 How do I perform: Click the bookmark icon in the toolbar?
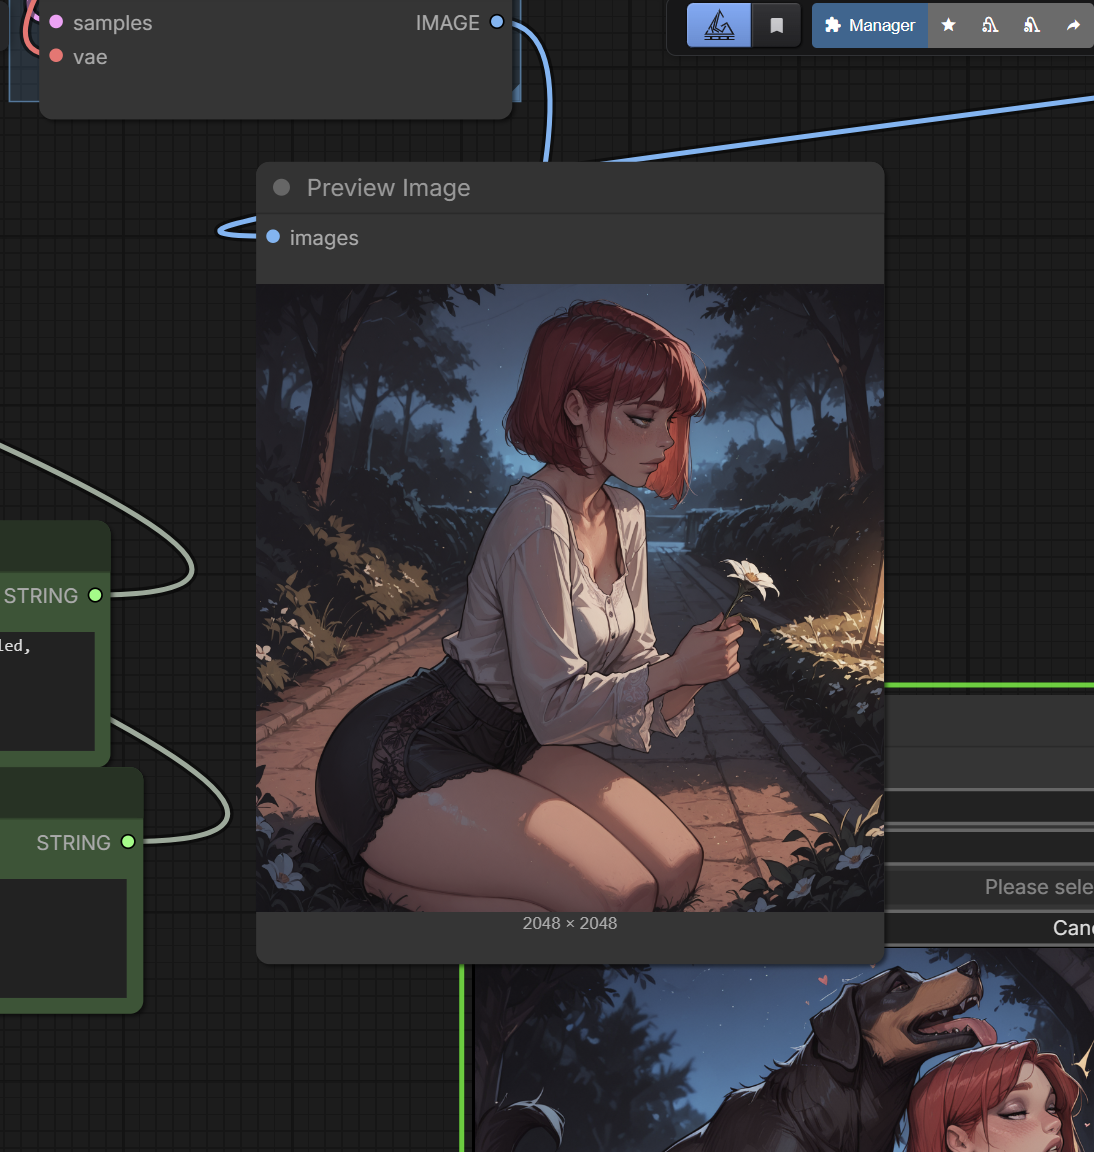(x=776, y=25)
